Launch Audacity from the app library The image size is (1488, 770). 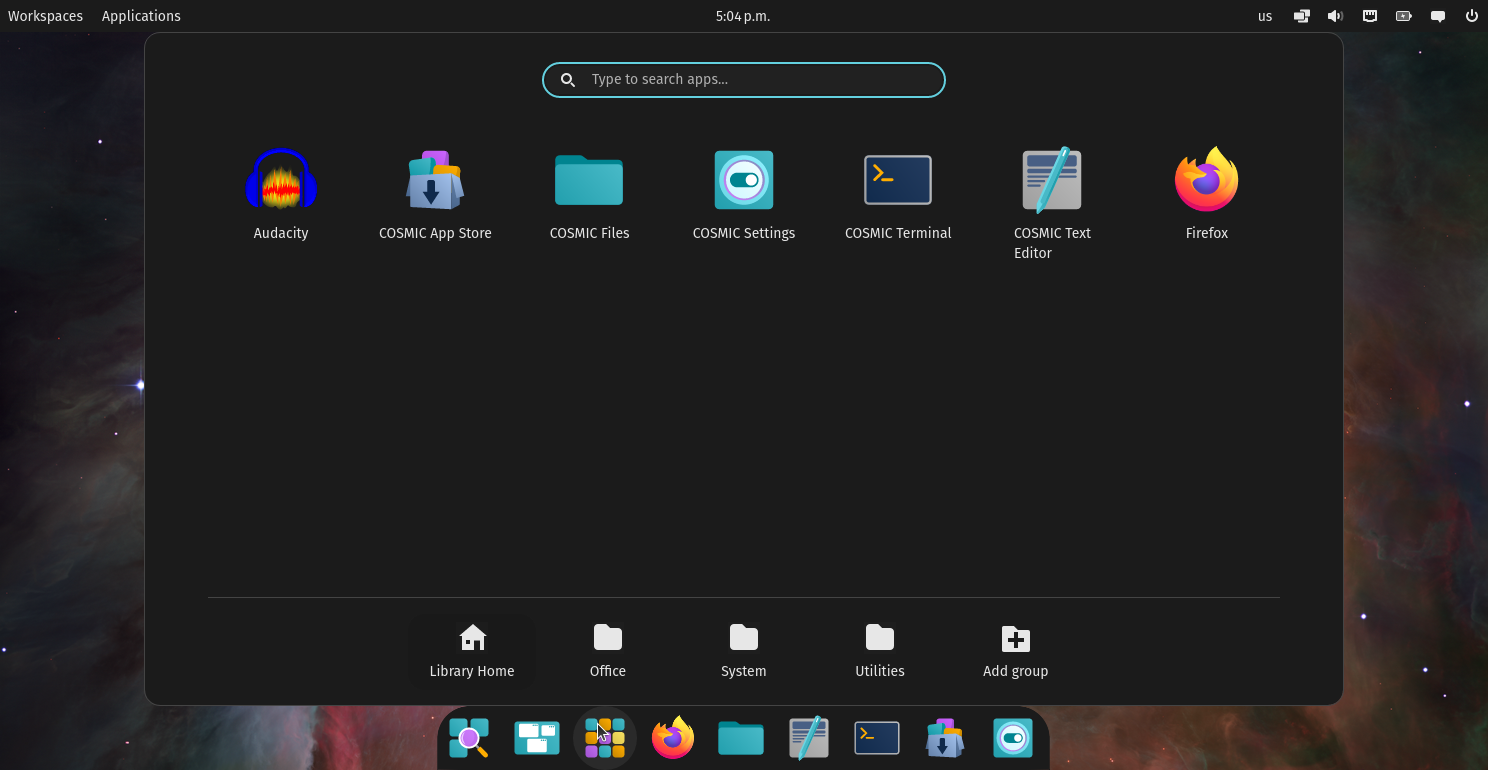281,195
